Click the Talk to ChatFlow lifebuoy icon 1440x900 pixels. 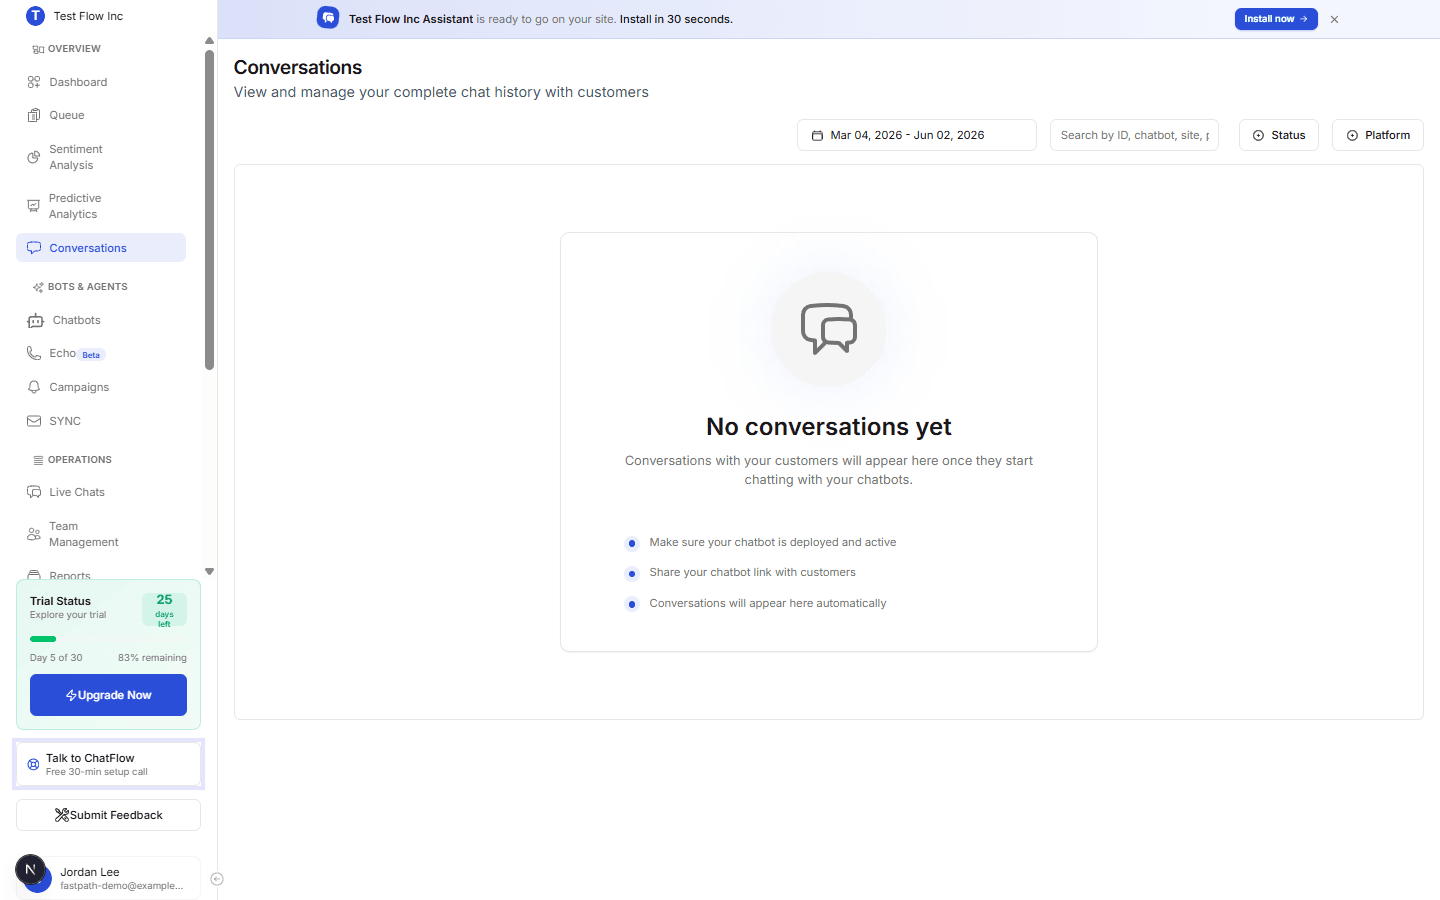[33, 764]
